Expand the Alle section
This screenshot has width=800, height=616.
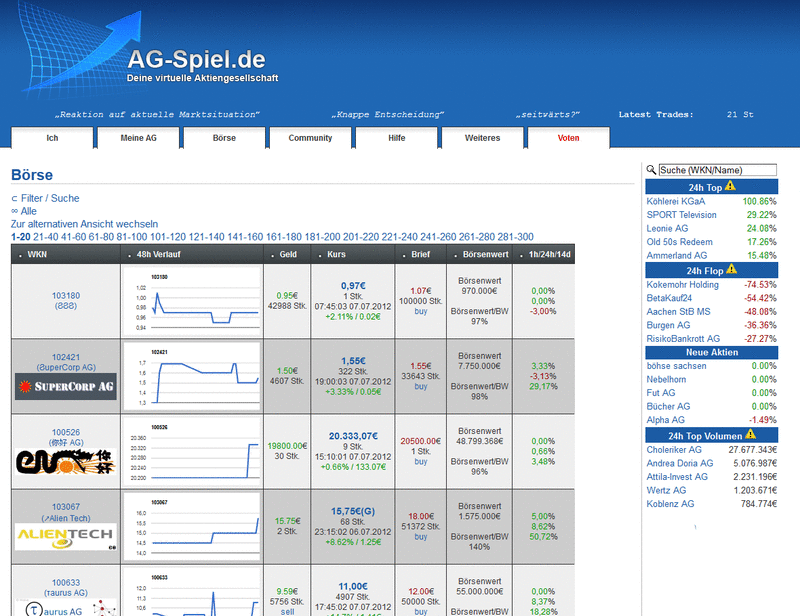30,211
